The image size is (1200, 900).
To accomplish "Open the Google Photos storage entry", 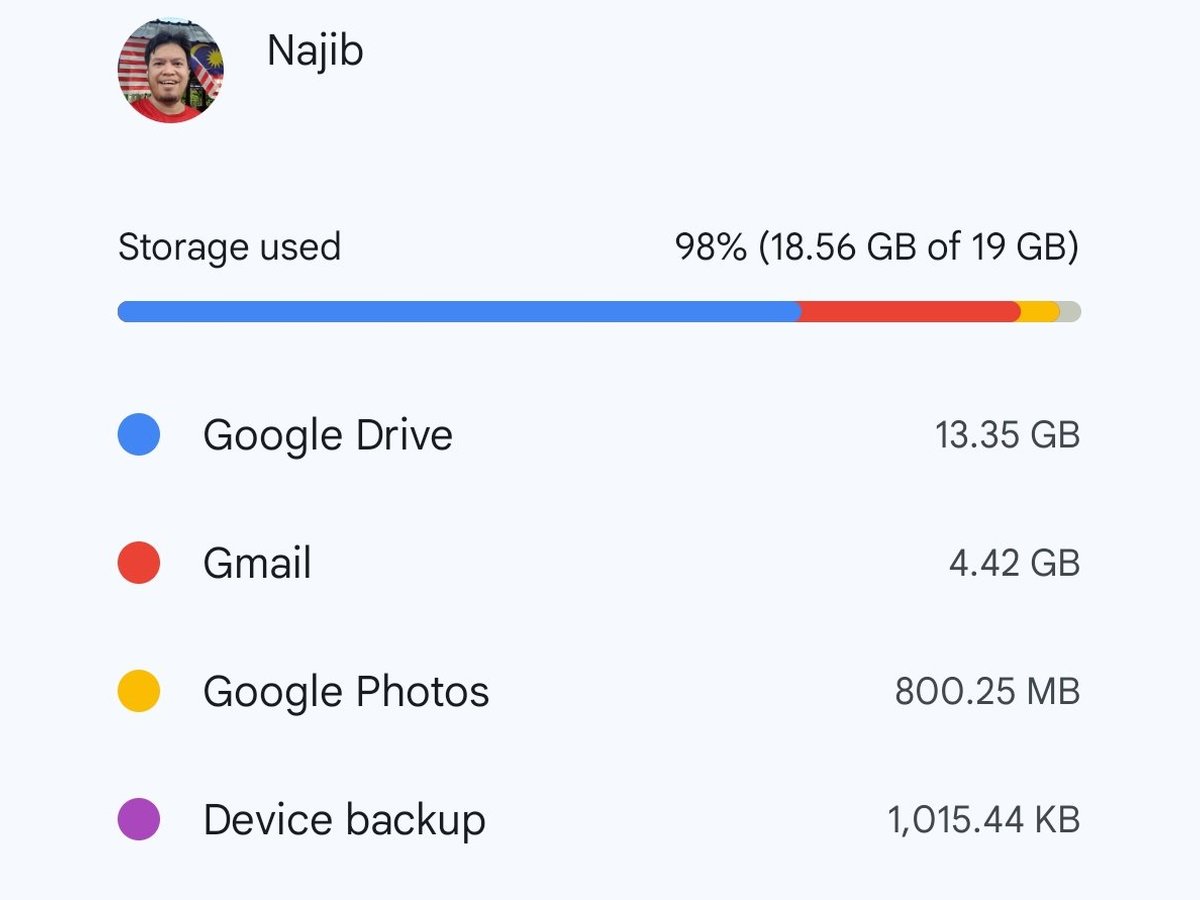I will click(599, 691).
